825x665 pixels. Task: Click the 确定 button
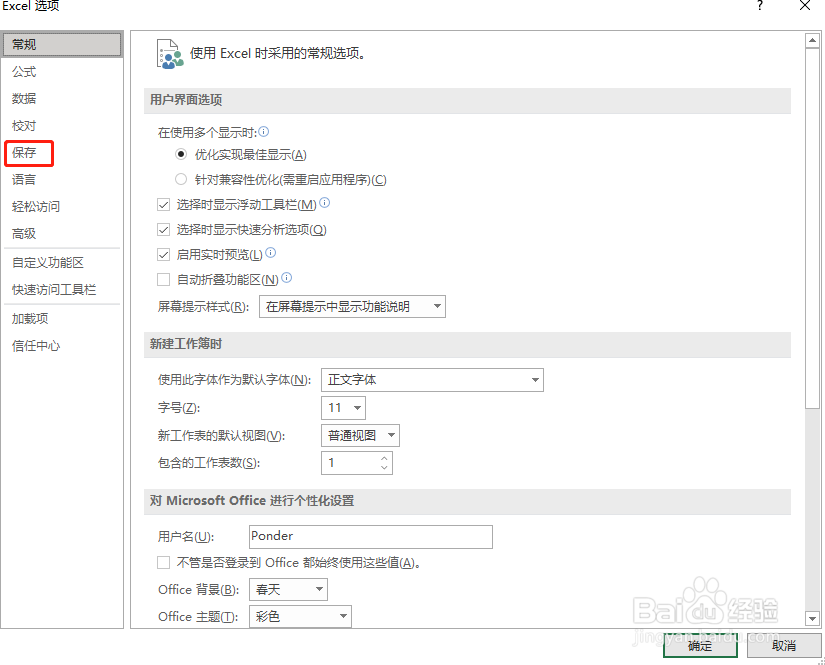click(x=700, y=646)
